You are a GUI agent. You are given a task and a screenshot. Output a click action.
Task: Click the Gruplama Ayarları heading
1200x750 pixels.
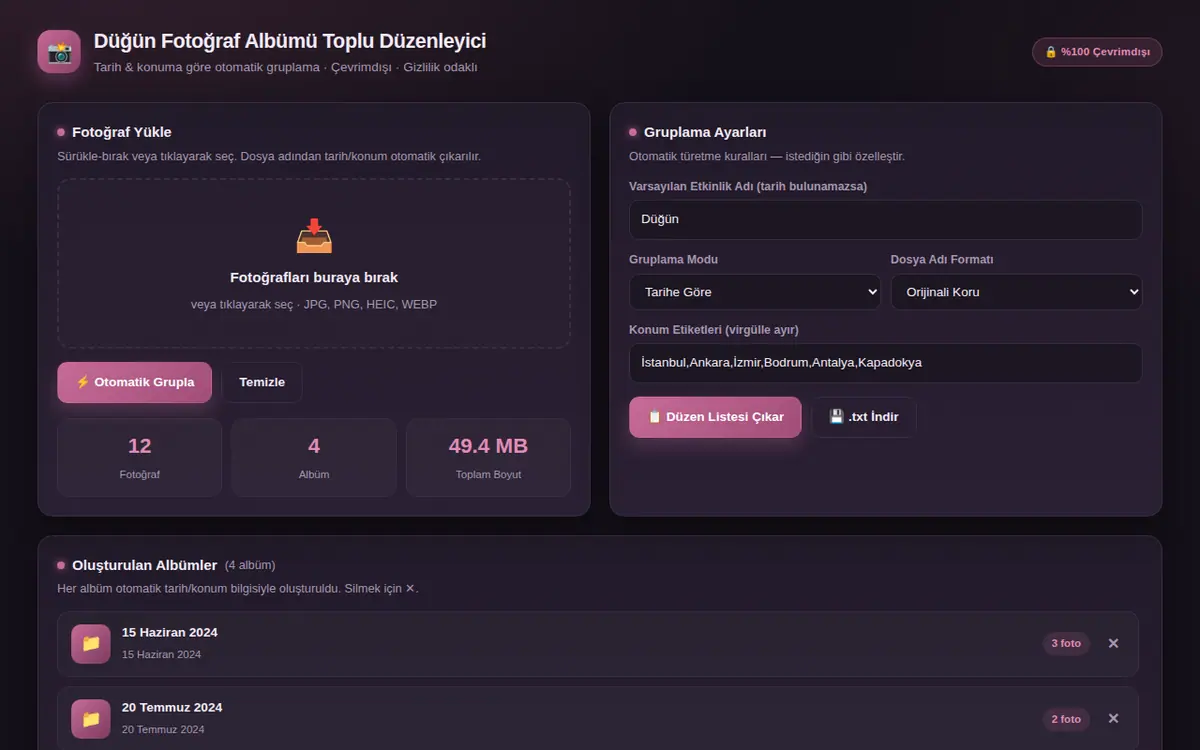705,132
